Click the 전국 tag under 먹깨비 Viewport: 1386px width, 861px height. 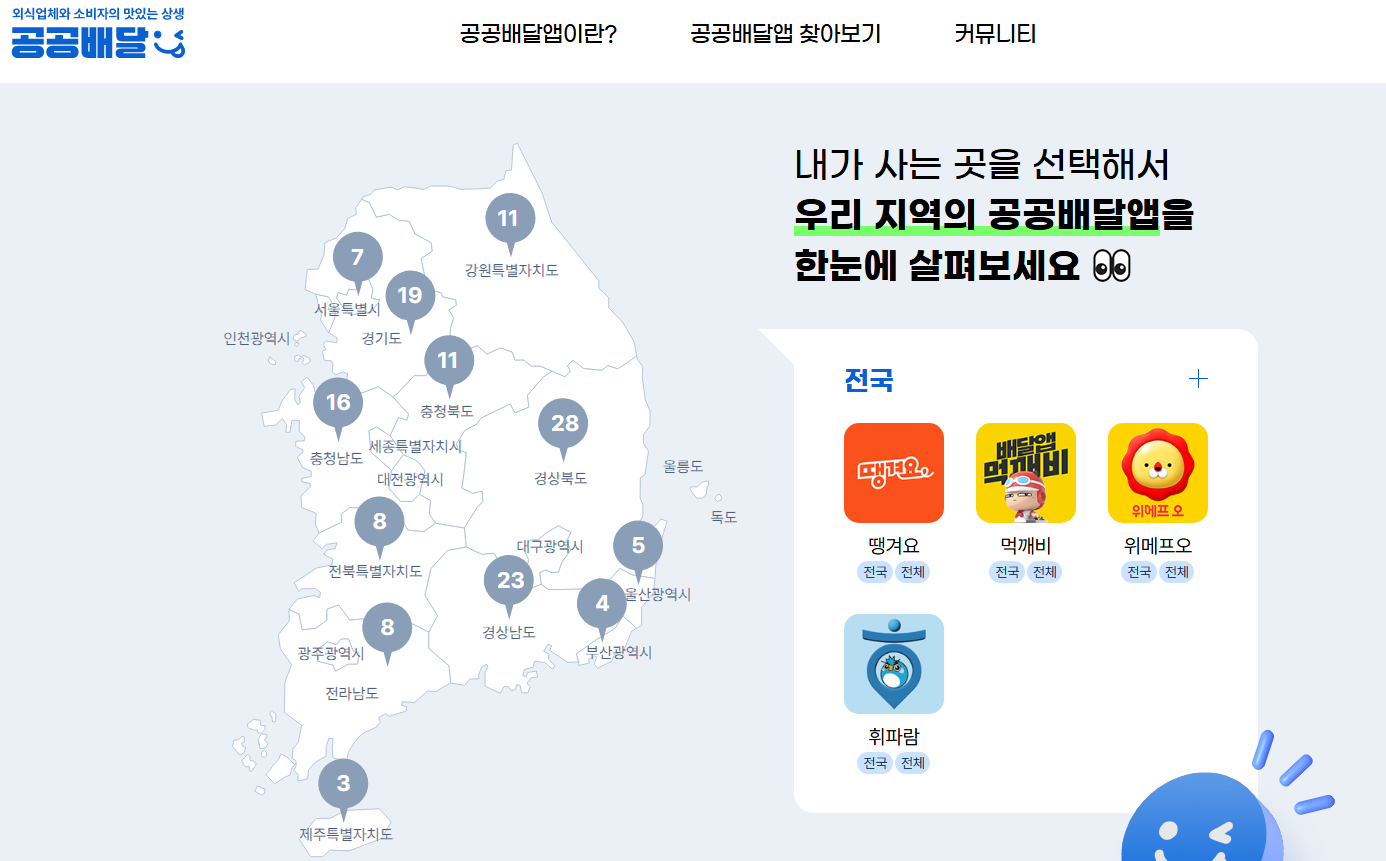(x=1007, y=572)
